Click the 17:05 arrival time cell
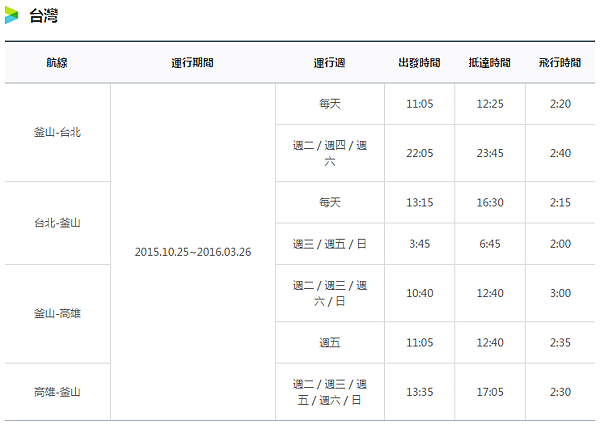This screenshot has height=425, width=600. click(489, 391)
